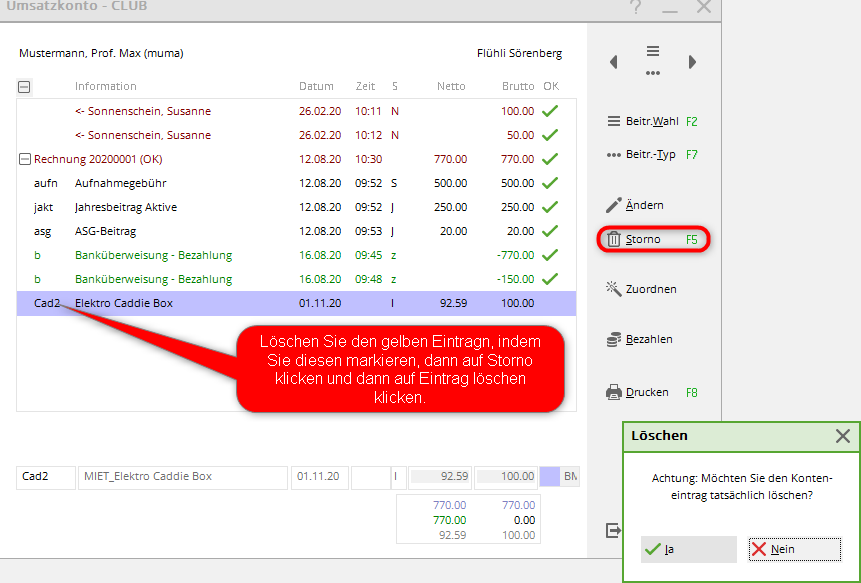
Task: Open the list menu icon between the arrows
Action: pos(653,60)
